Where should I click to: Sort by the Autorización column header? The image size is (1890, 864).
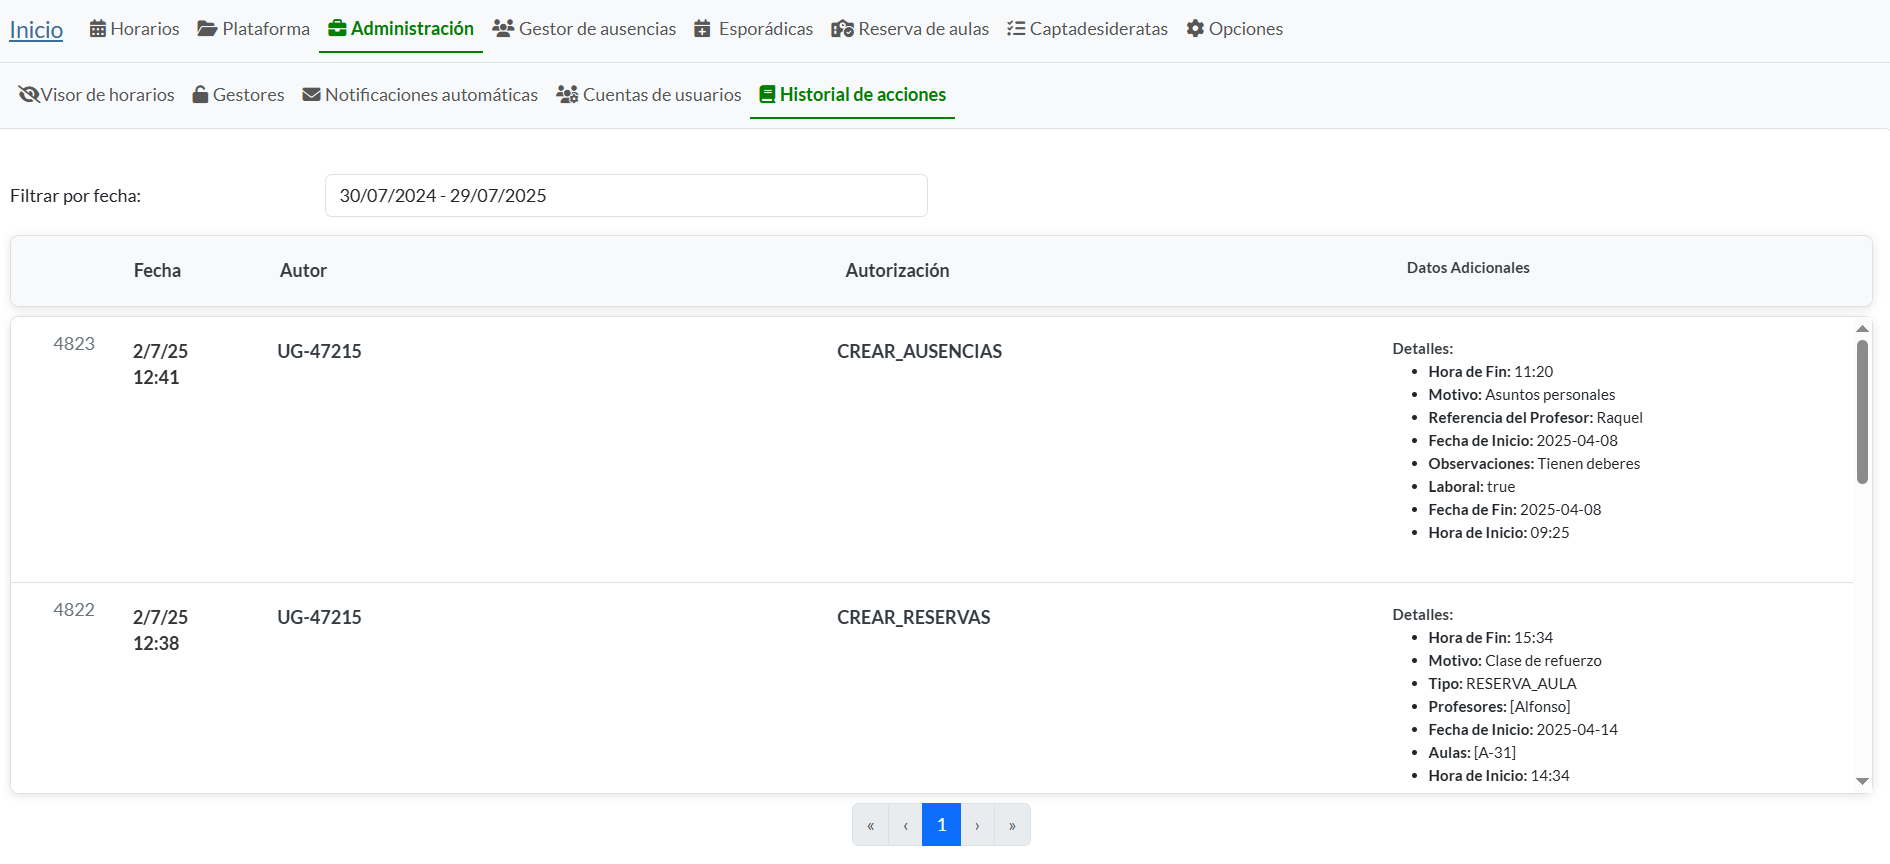pyautogui.click(x=897, y=271)
